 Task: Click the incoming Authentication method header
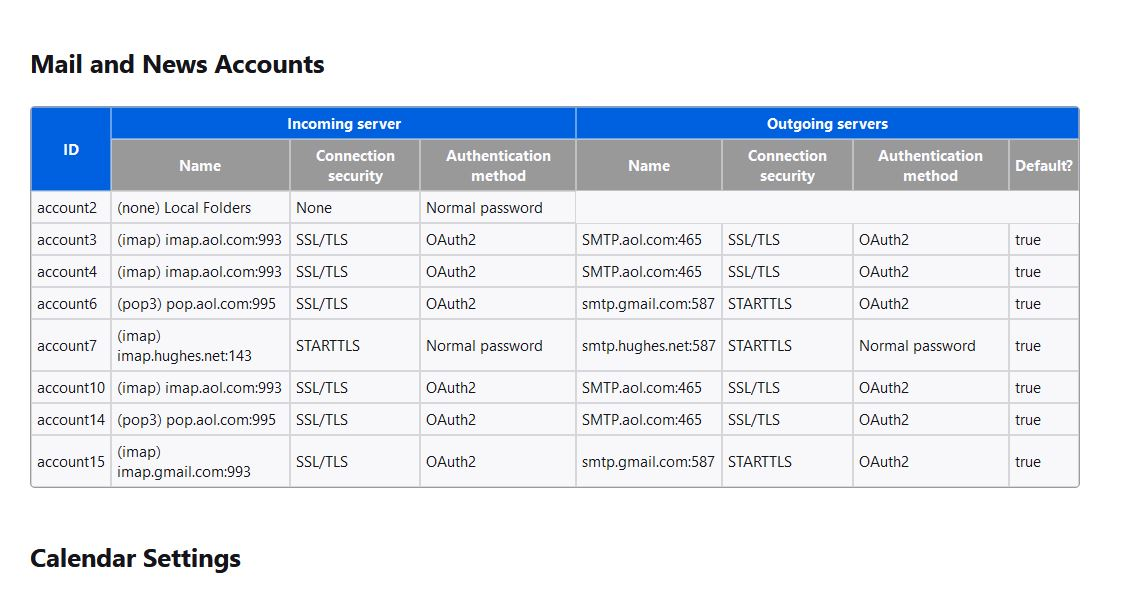point(498,166)
